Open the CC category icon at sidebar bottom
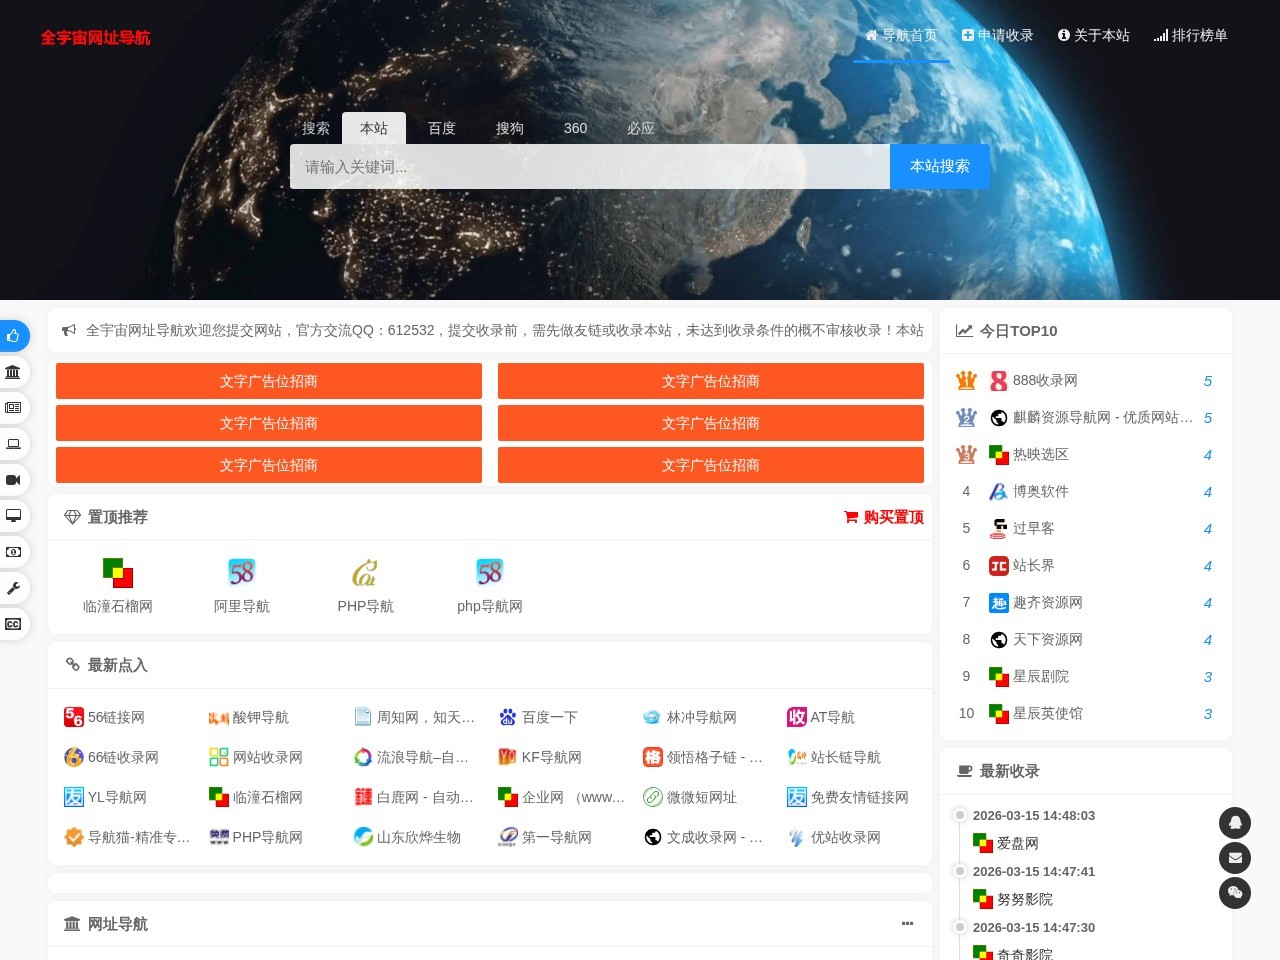 14,624
